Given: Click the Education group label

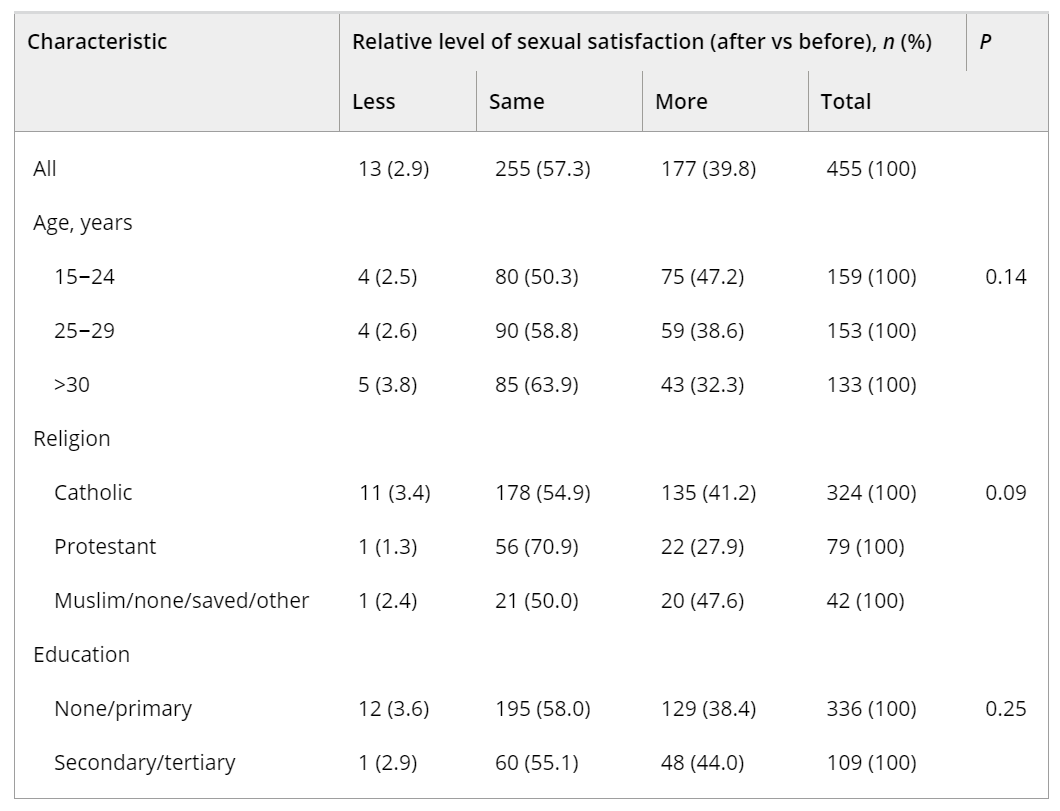Looking at the screenshot, I should point(82,655).
